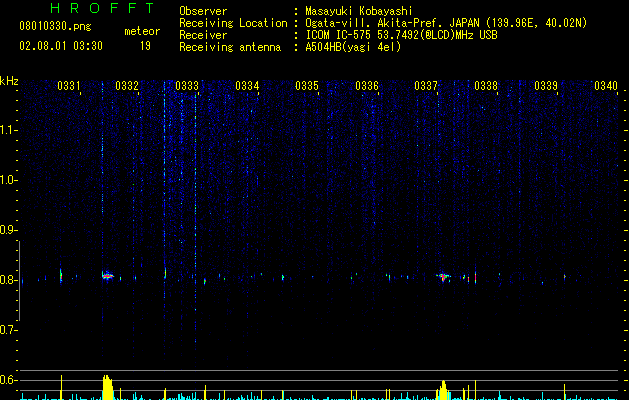Screen dimensions: 629x400
Task: Click the 0340 time marker
Action: coord(606,85)
